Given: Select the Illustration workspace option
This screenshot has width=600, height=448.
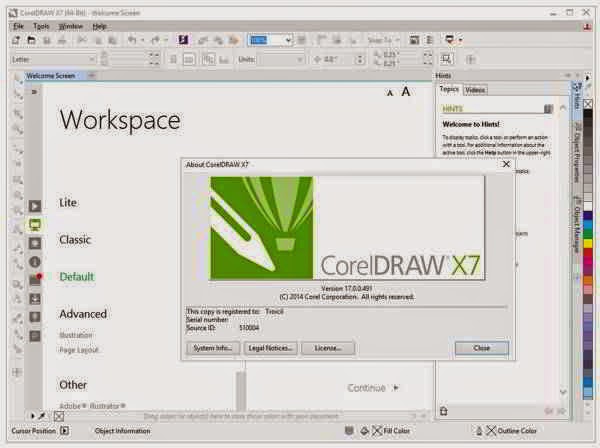Looking at the screenshot, I should [76, 335].
